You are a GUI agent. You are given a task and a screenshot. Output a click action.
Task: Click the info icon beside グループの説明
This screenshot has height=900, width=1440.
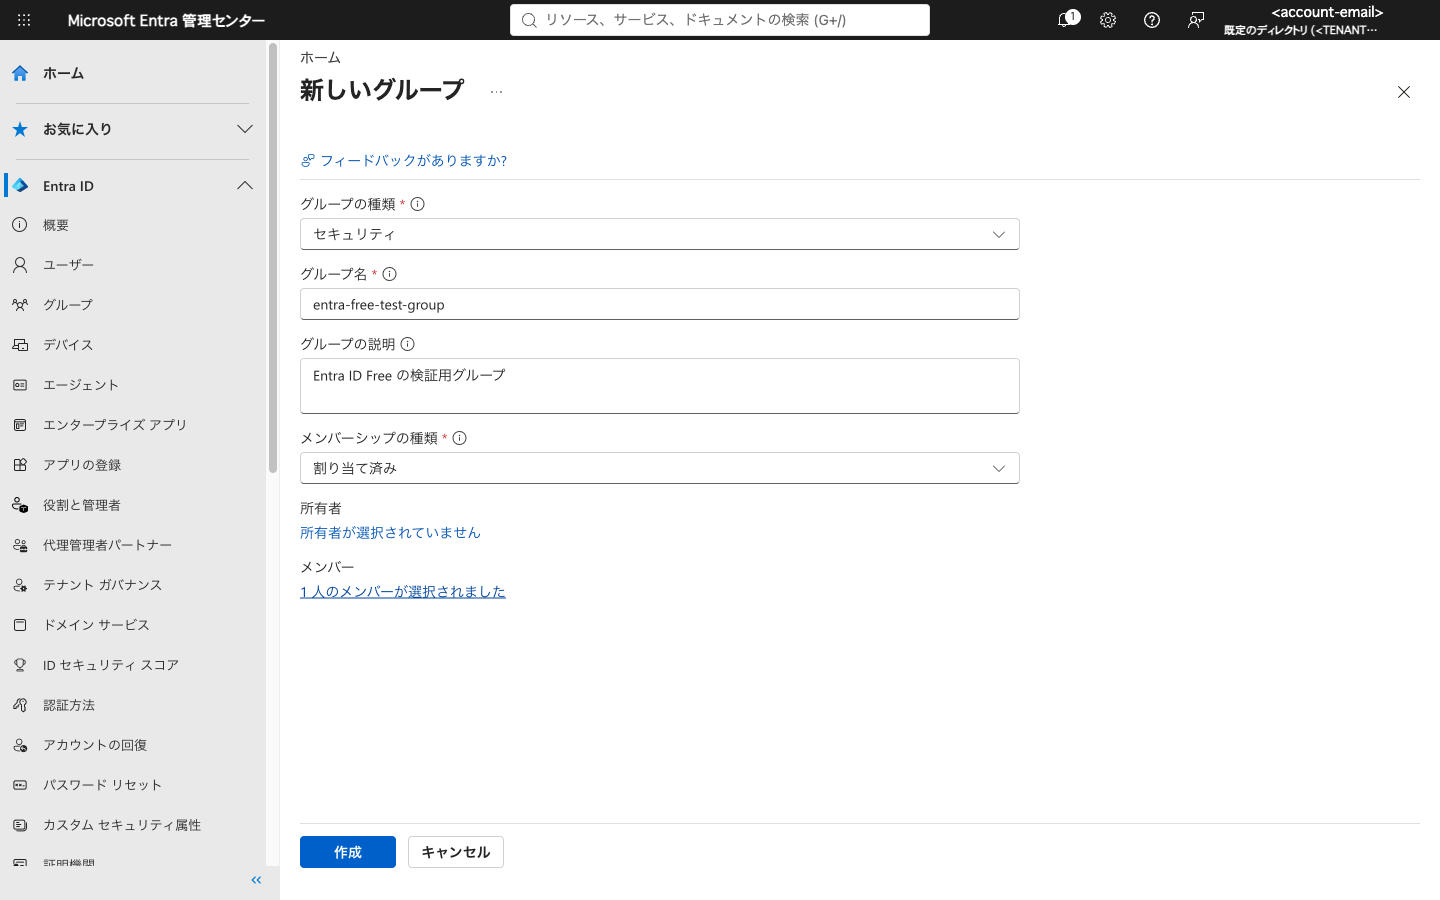(x=408, y=344)
